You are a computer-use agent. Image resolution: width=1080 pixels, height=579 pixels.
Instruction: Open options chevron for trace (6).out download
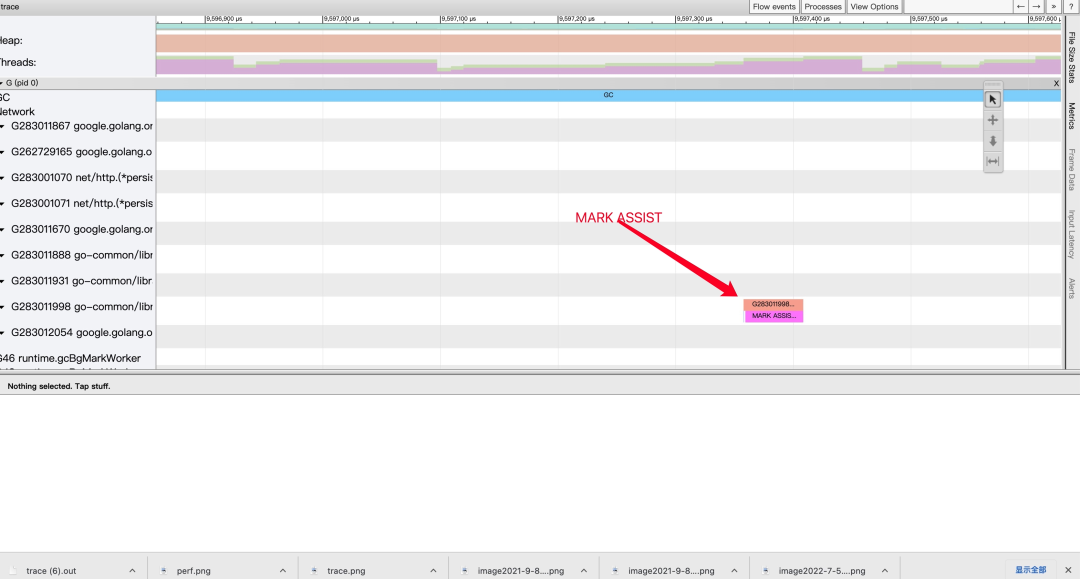132,571
